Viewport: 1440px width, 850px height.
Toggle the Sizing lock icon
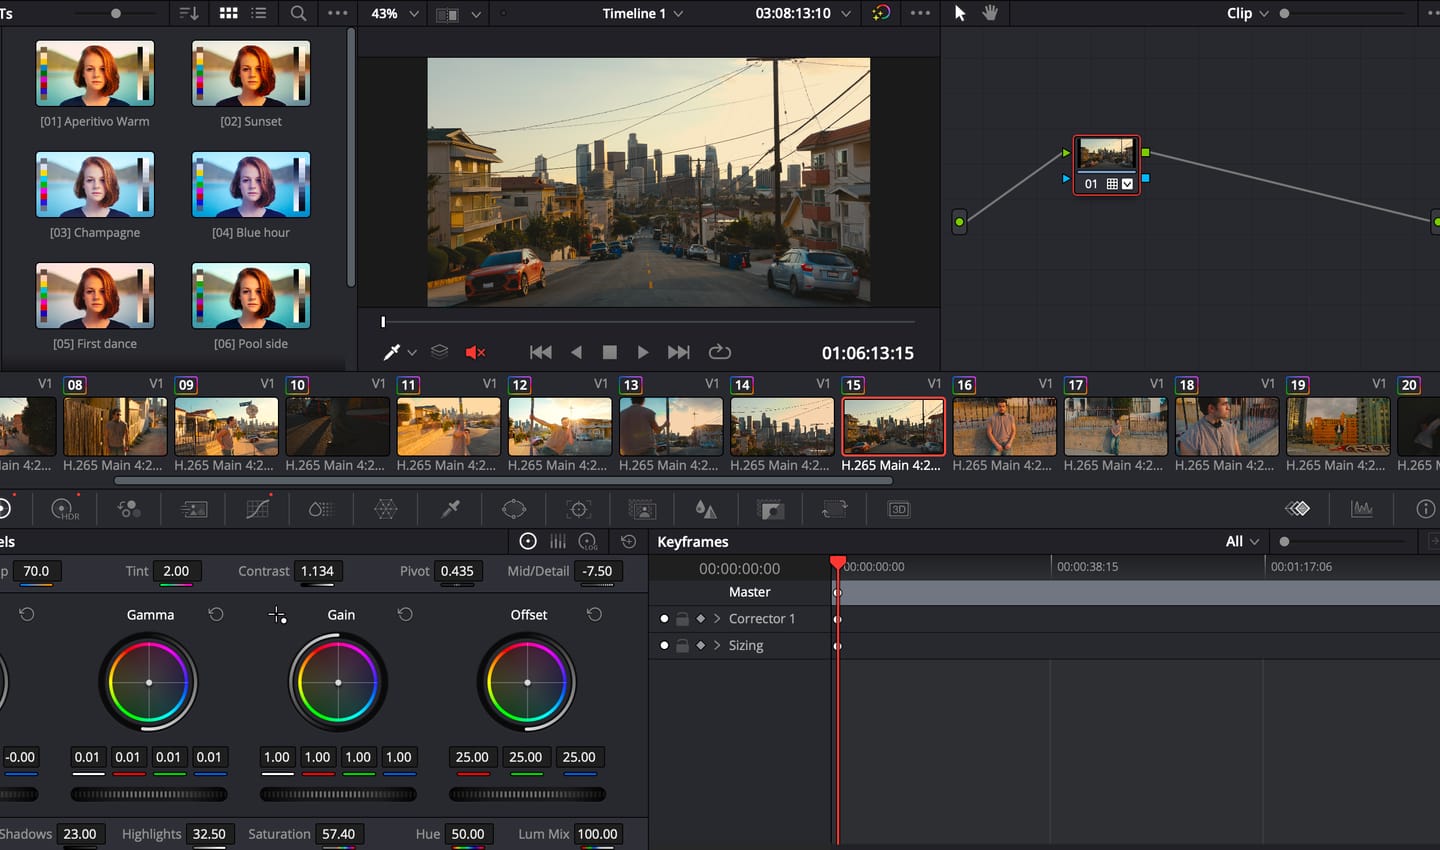[682, 646]
